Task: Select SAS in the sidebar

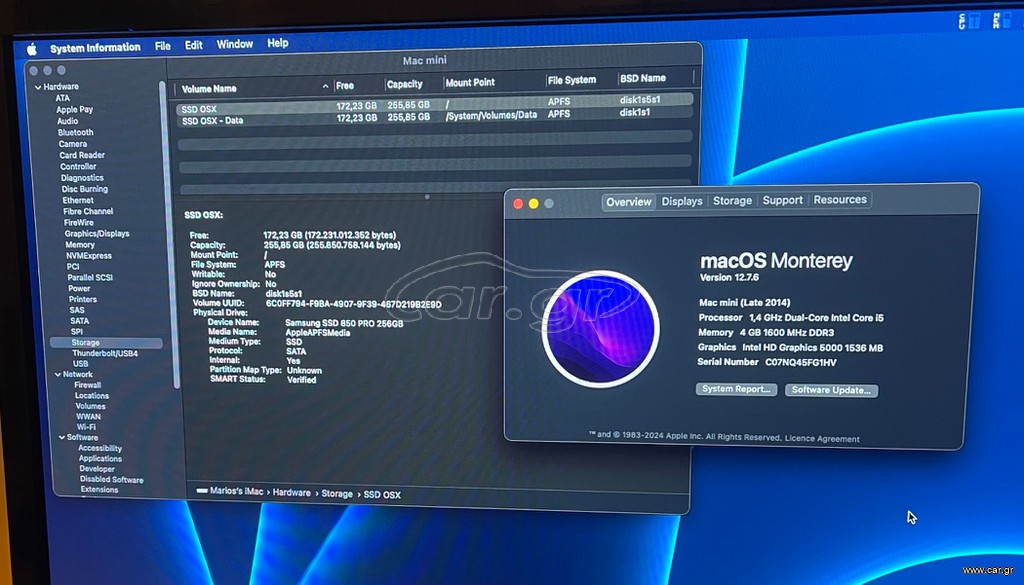Action: click(77, 310)
